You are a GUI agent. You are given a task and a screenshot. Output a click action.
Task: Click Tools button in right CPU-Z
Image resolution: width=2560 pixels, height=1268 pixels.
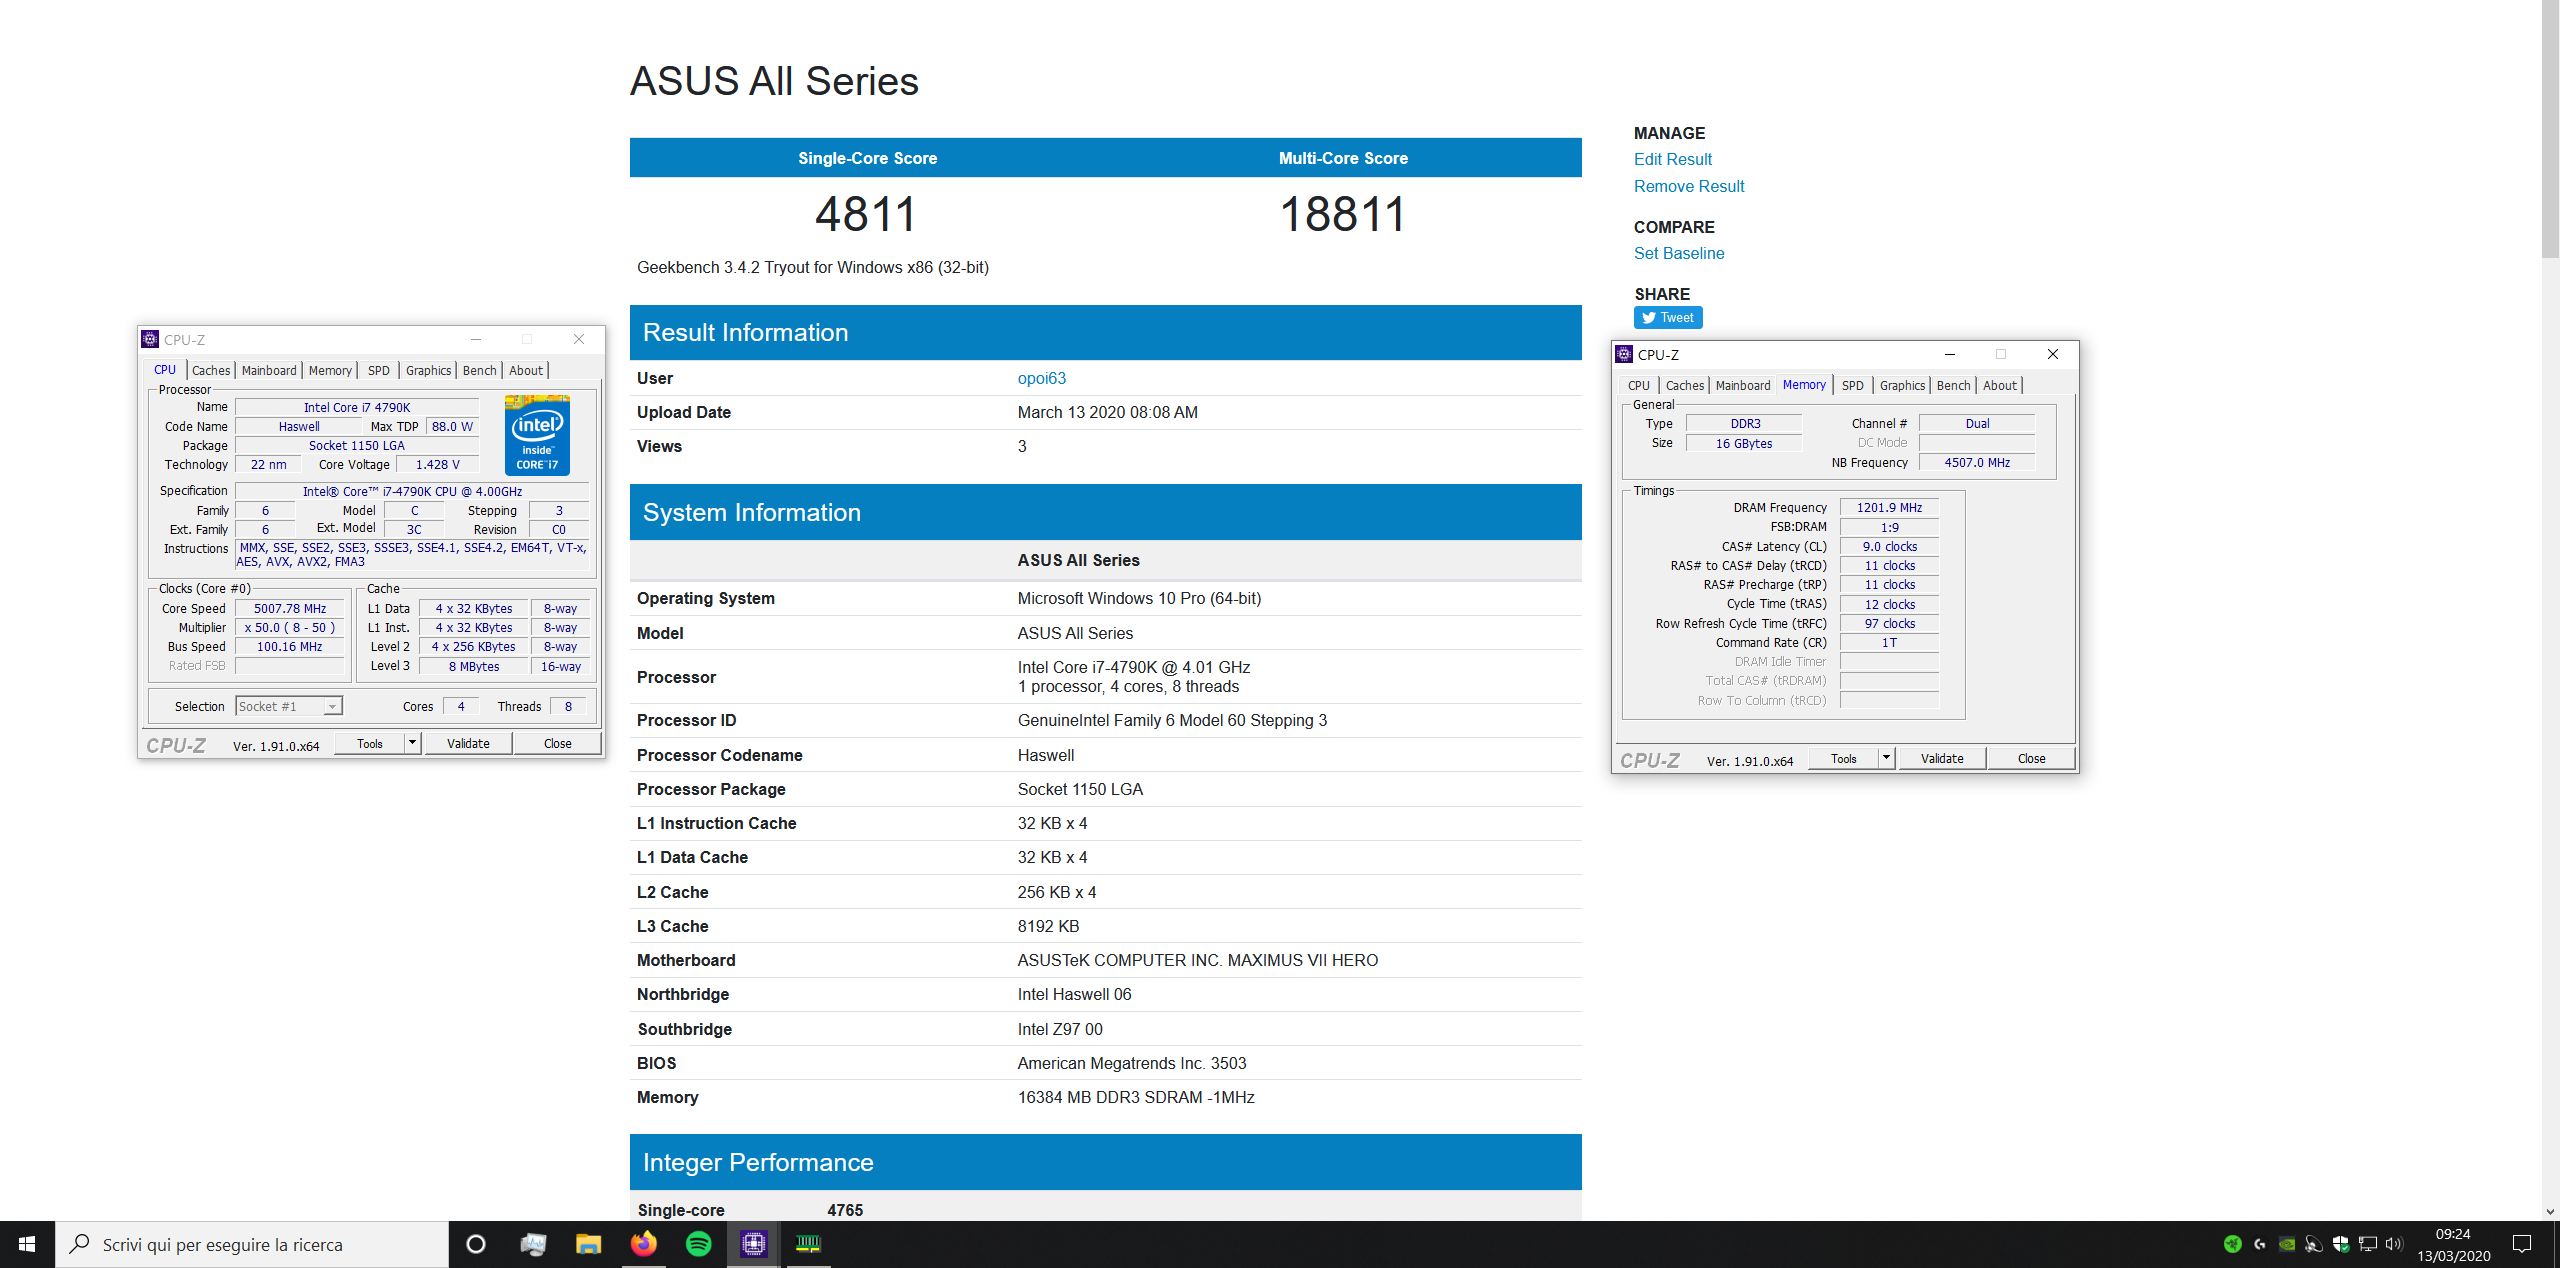(1844, 758)
